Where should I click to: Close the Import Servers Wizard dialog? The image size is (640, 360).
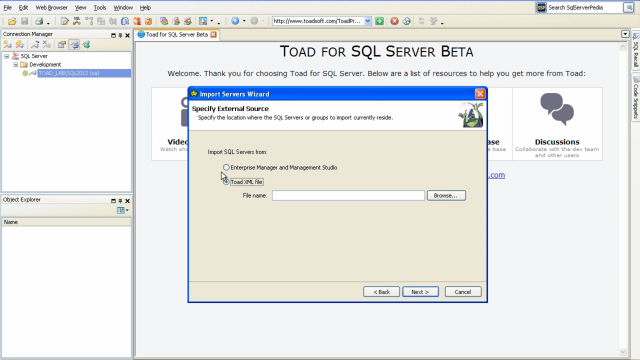point(480,94)
